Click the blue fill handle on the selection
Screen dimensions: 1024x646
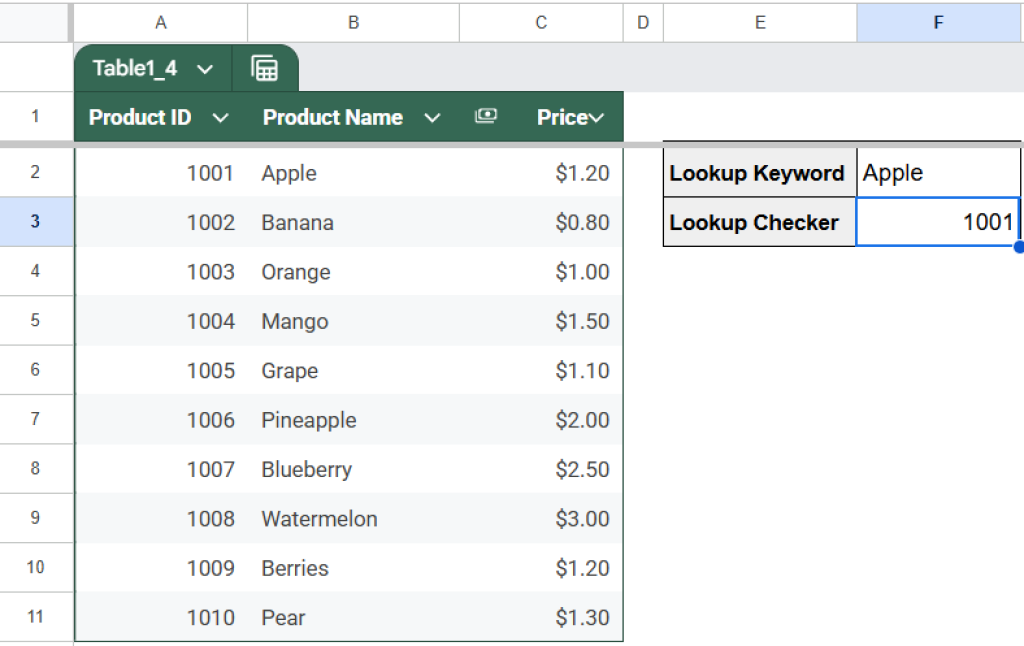click(1018, 246)
